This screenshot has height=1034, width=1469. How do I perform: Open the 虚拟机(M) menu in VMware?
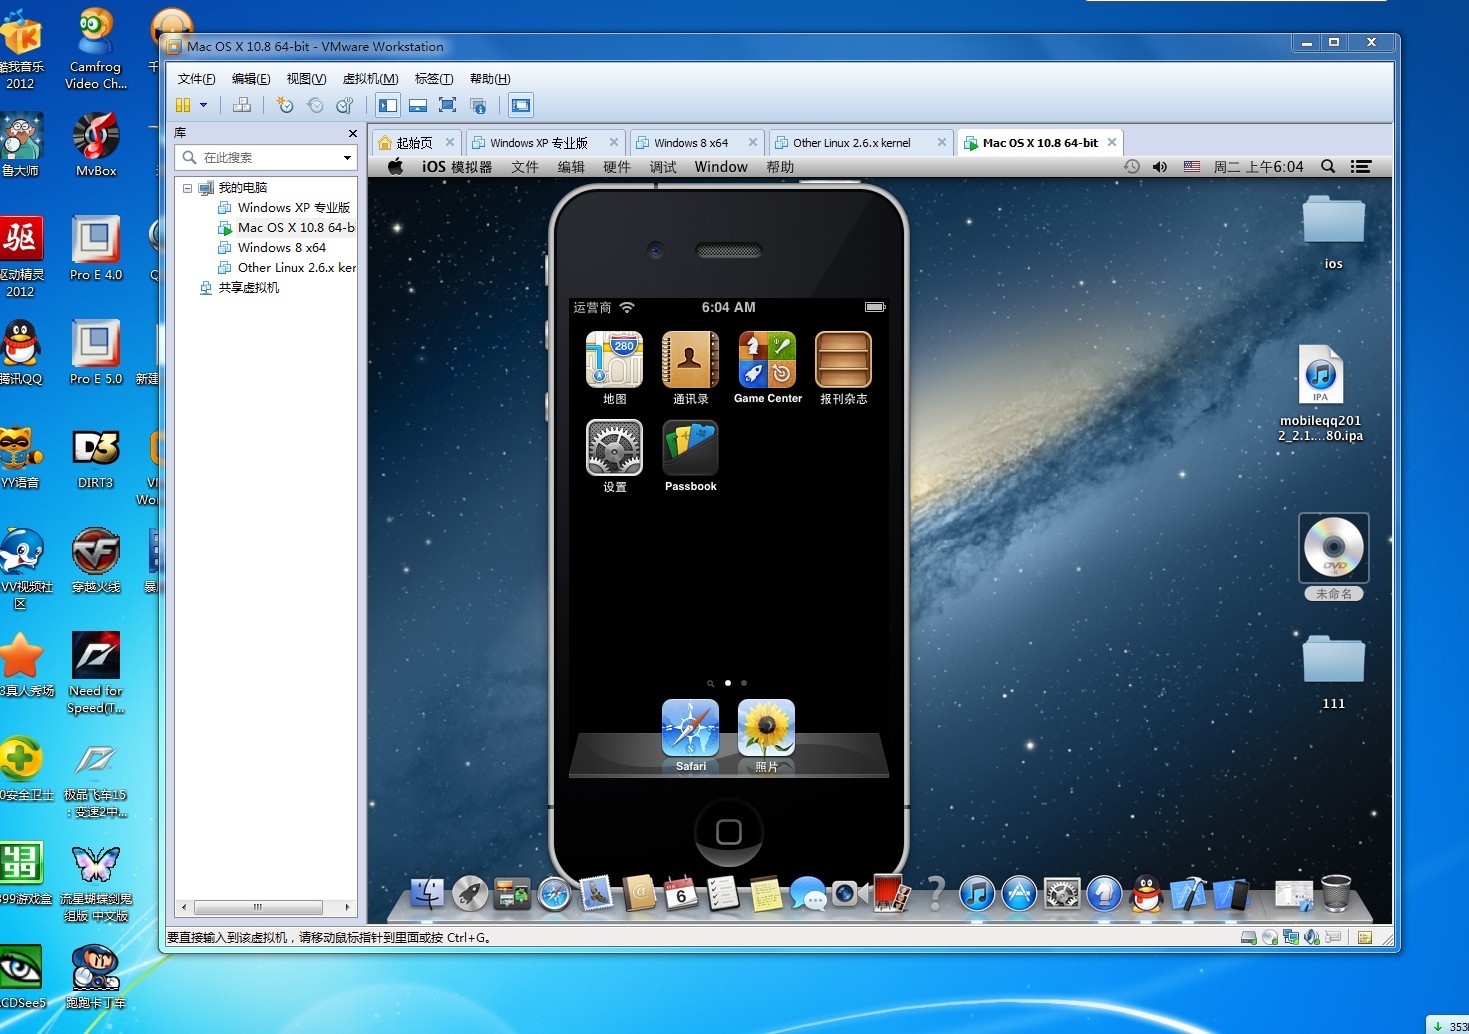coord(370,79)
